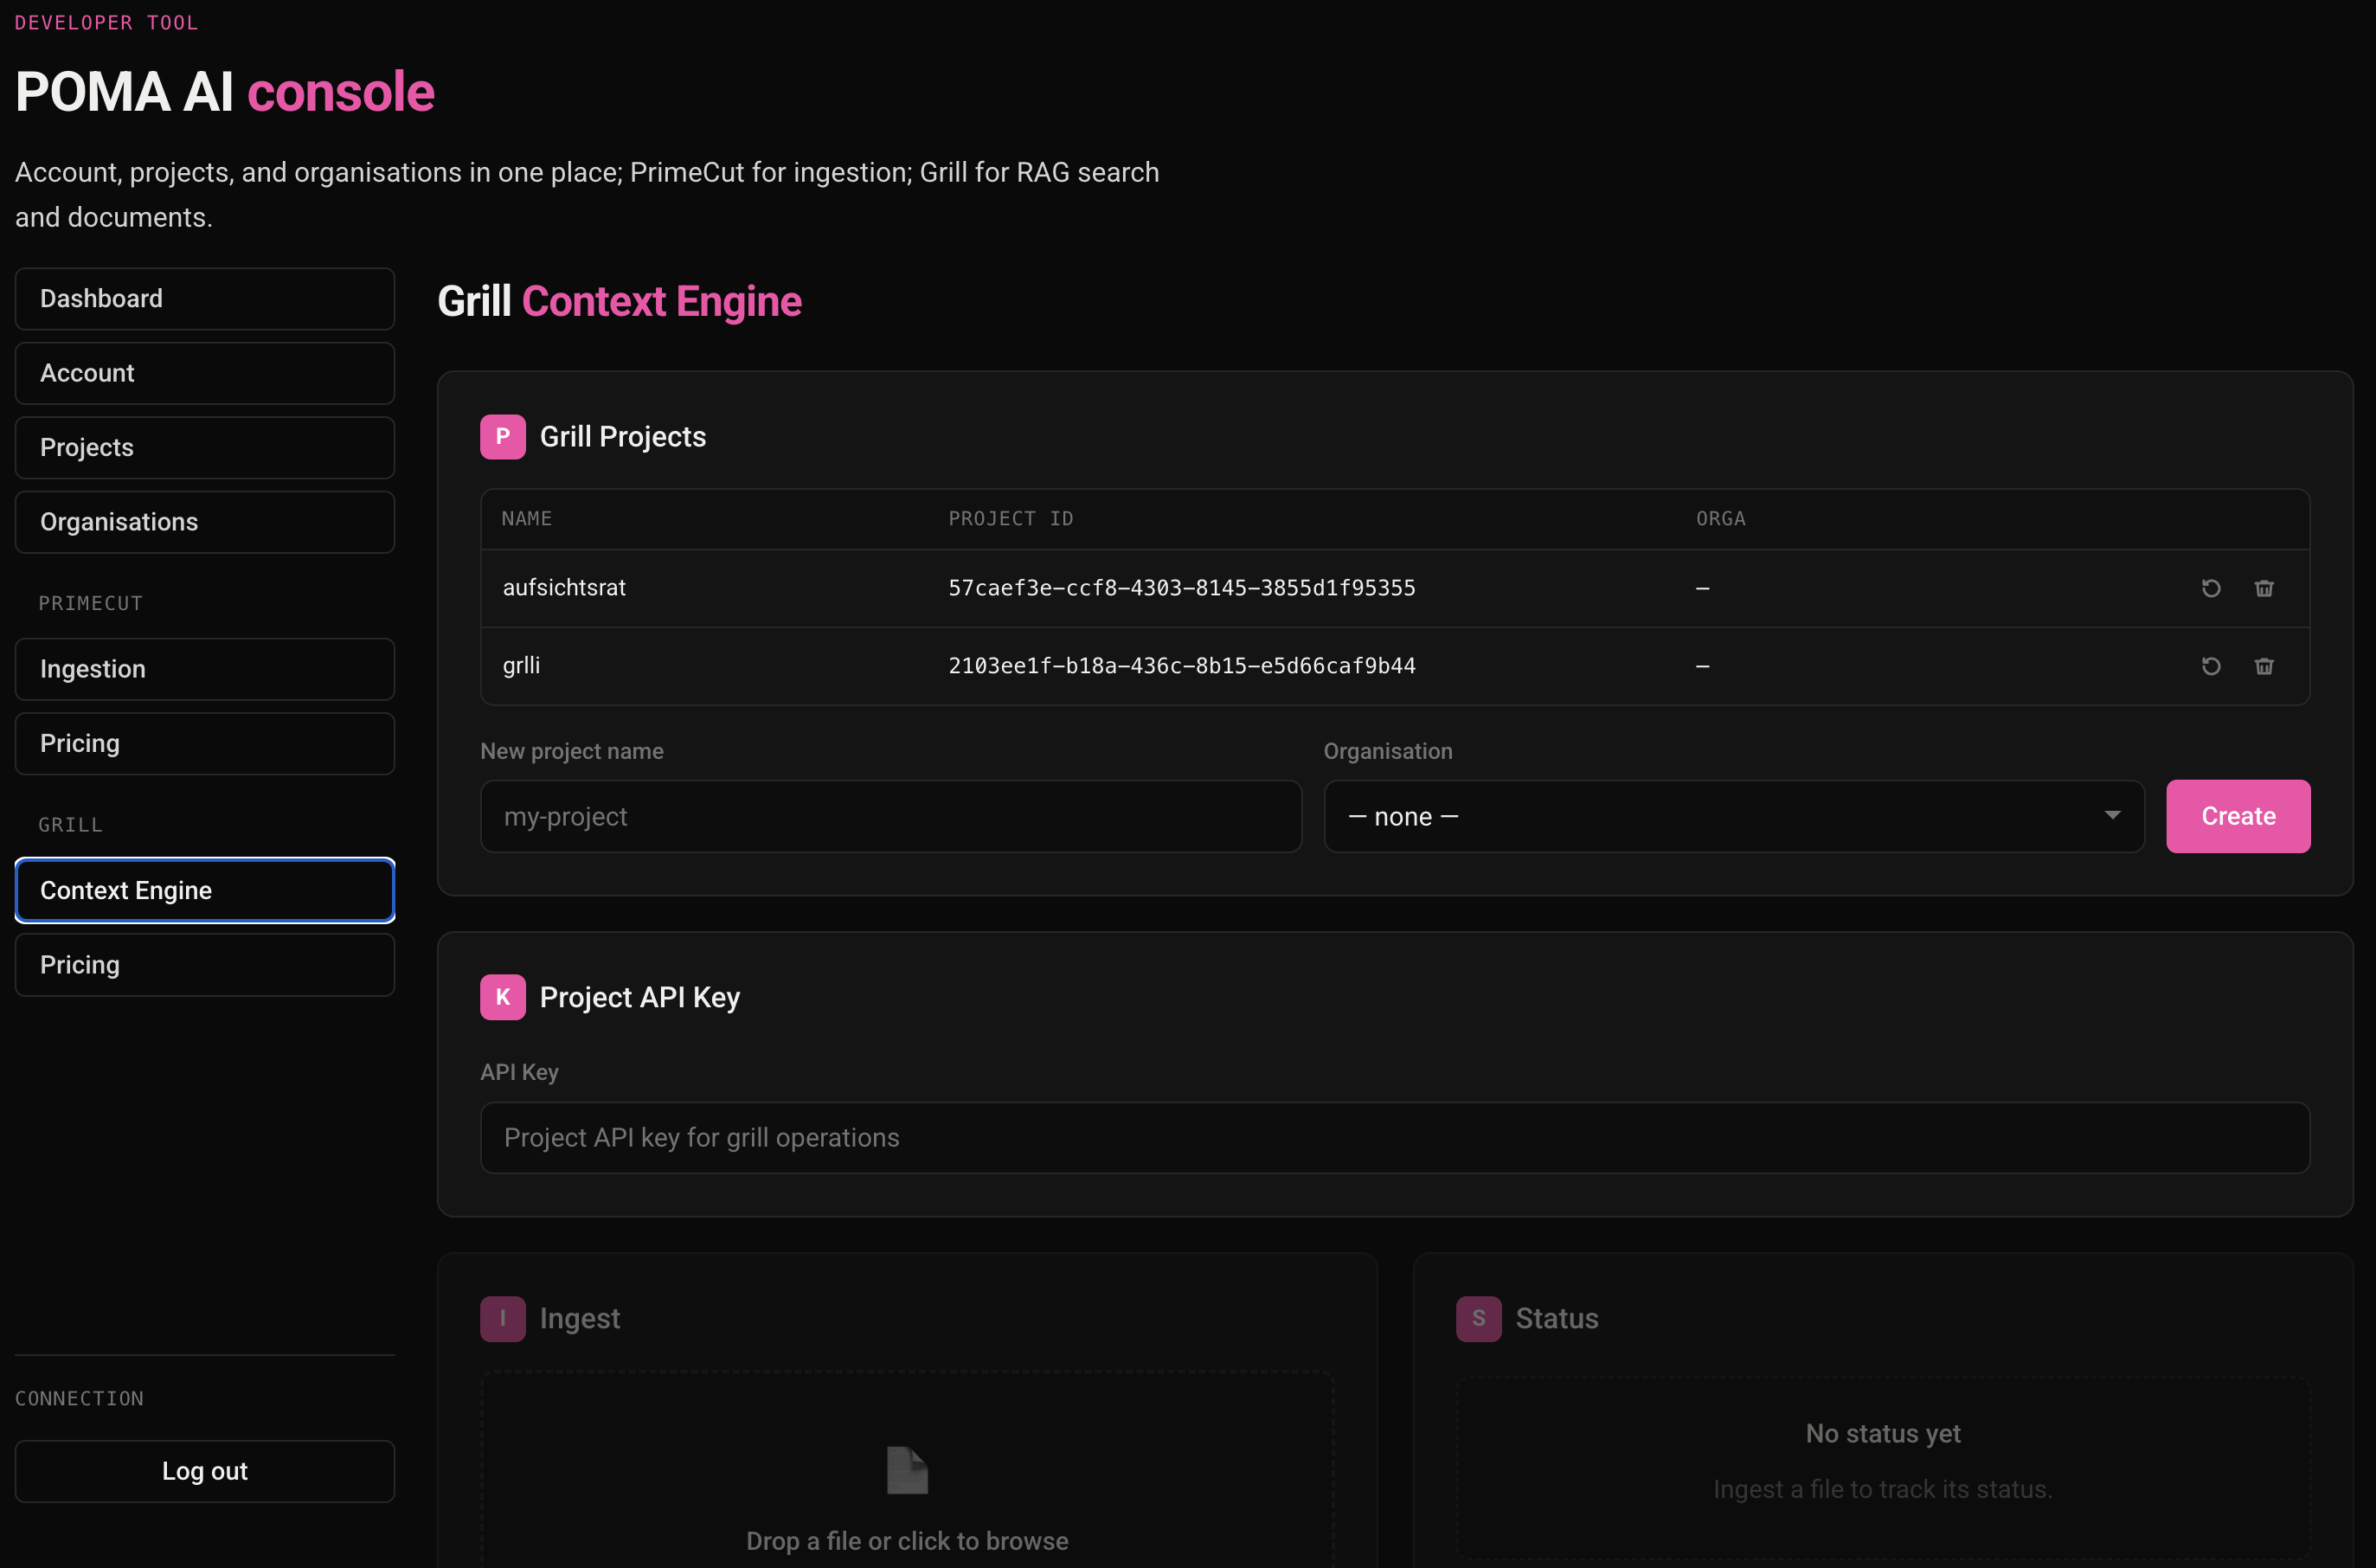Click the pink P badge beside Grill Projects
The image size is (2376, 1568).
click(x=502, y=437)
